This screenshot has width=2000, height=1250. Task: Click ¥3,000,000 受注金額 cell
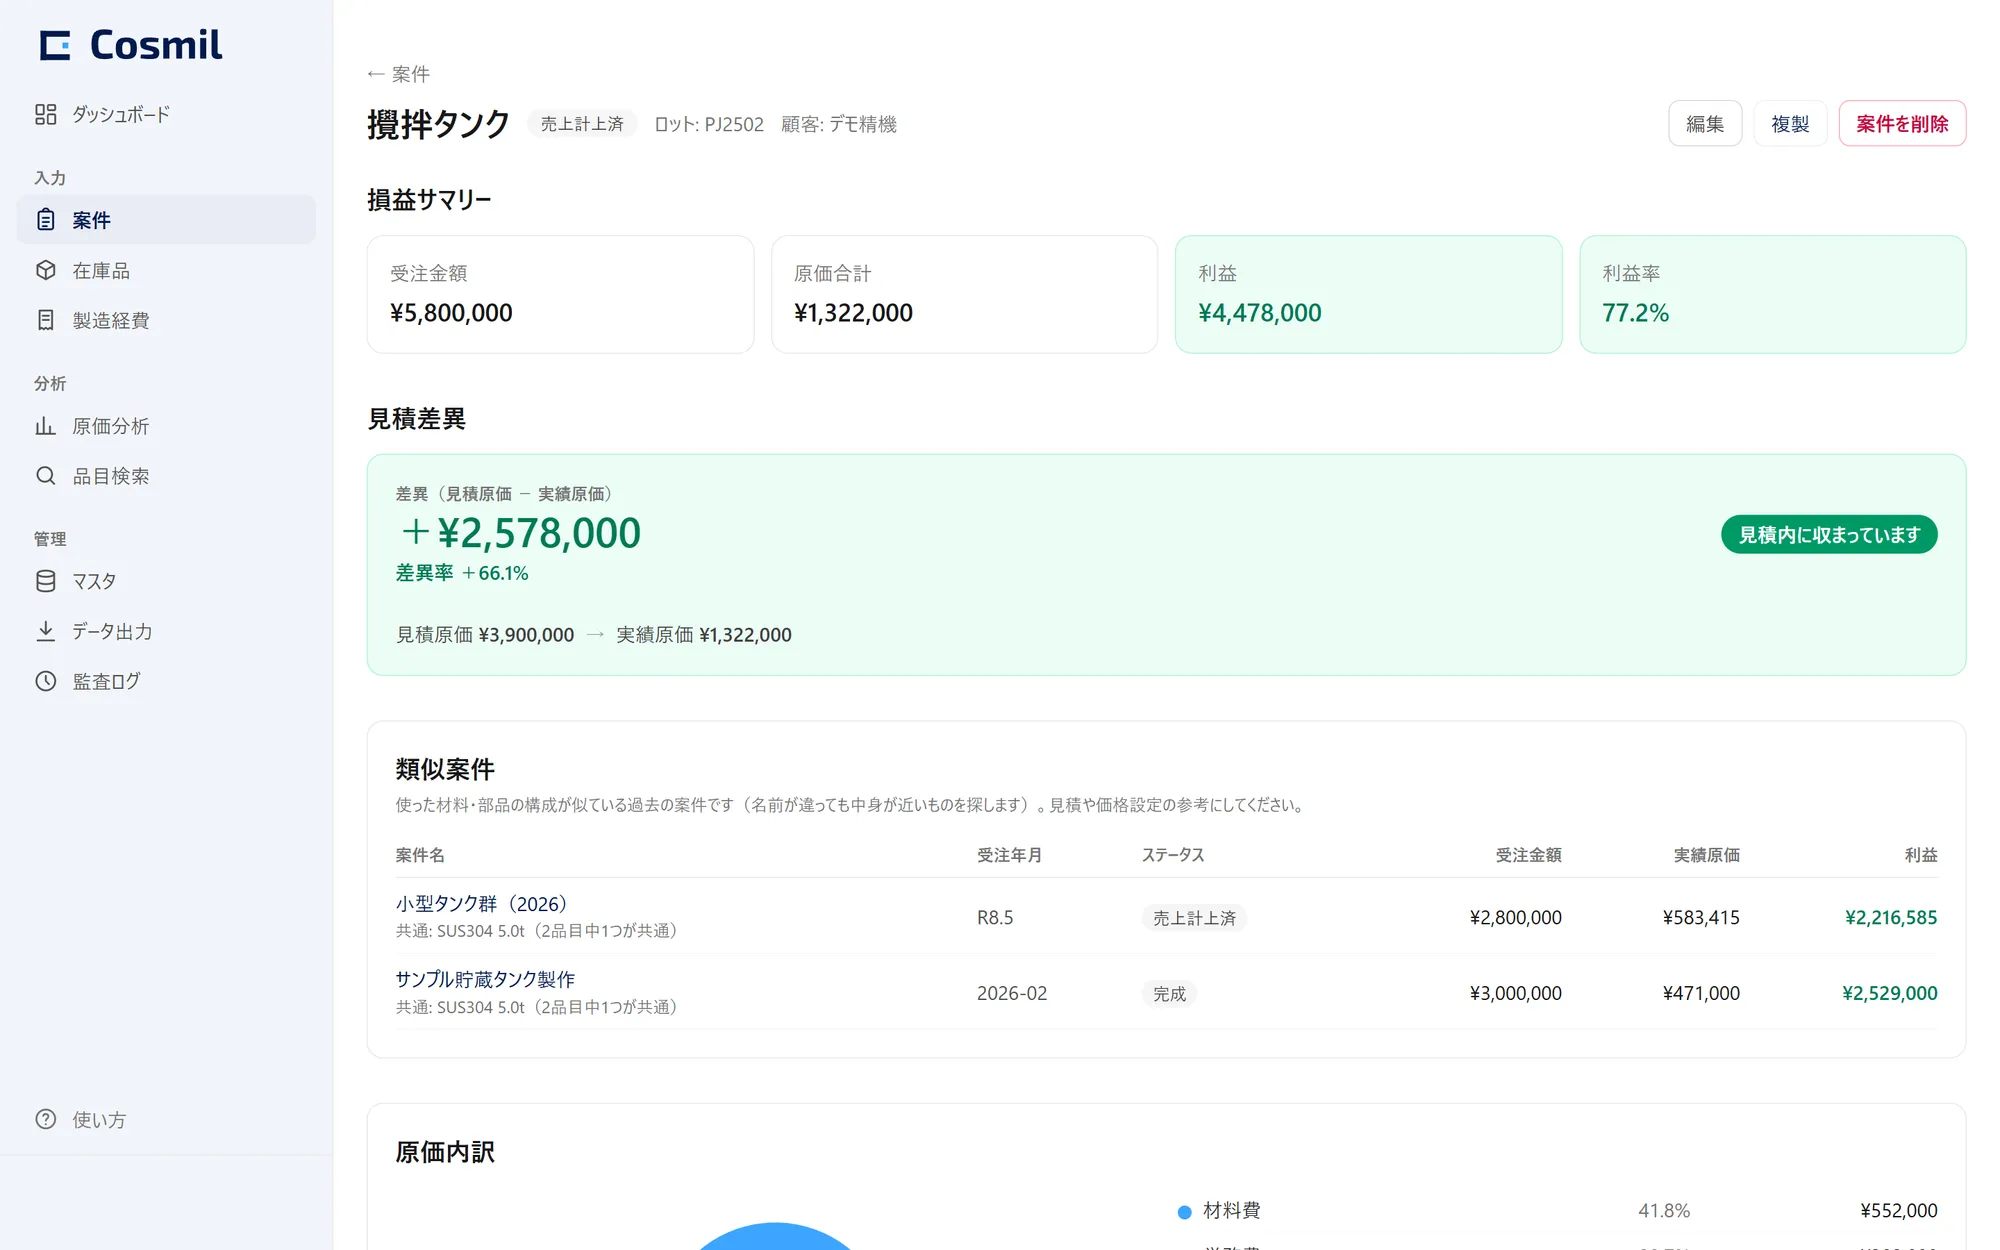click(1516, 993)
